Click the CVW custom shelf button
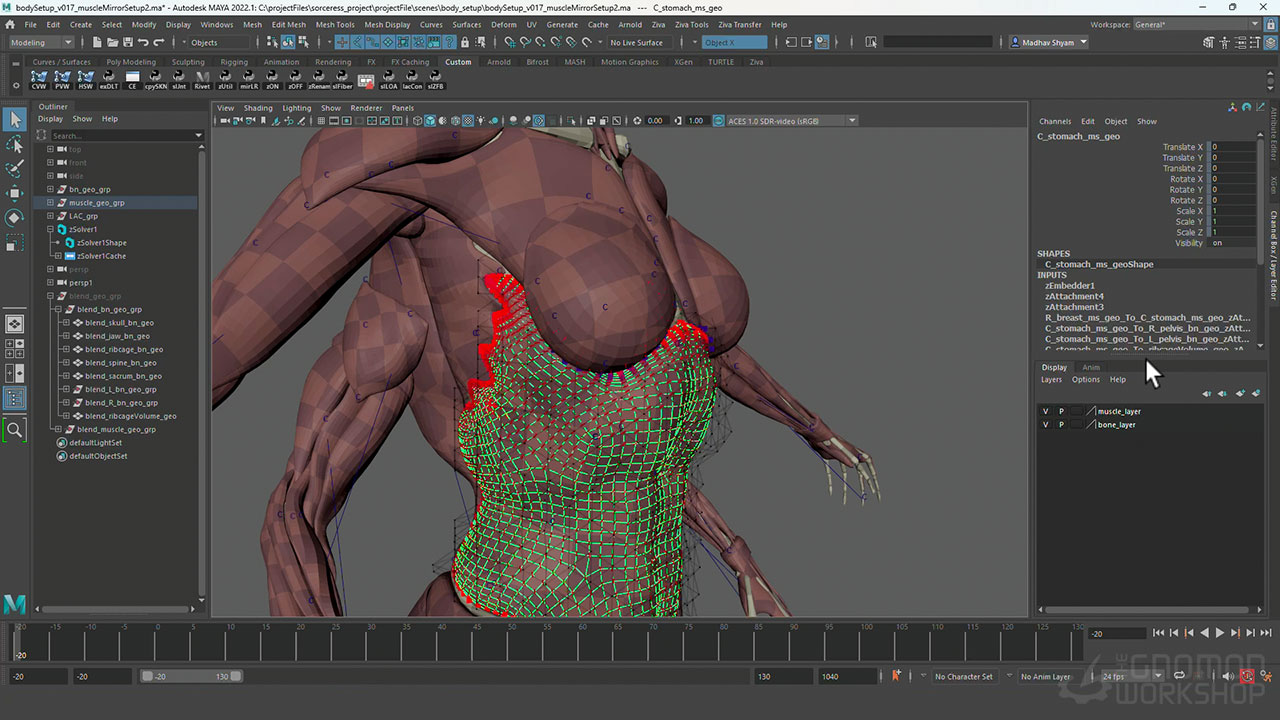 click(39, 78)
